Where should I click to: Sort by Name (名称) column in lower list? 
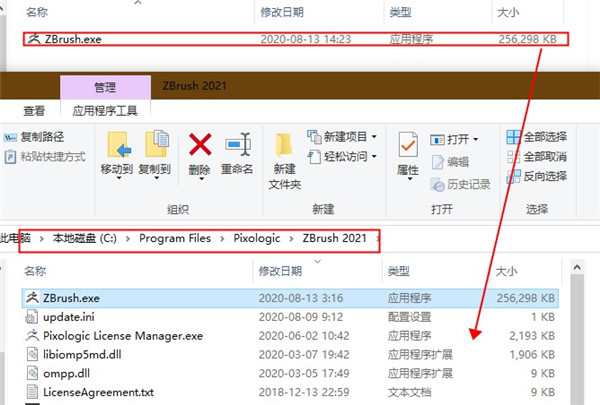pos(35,271)
